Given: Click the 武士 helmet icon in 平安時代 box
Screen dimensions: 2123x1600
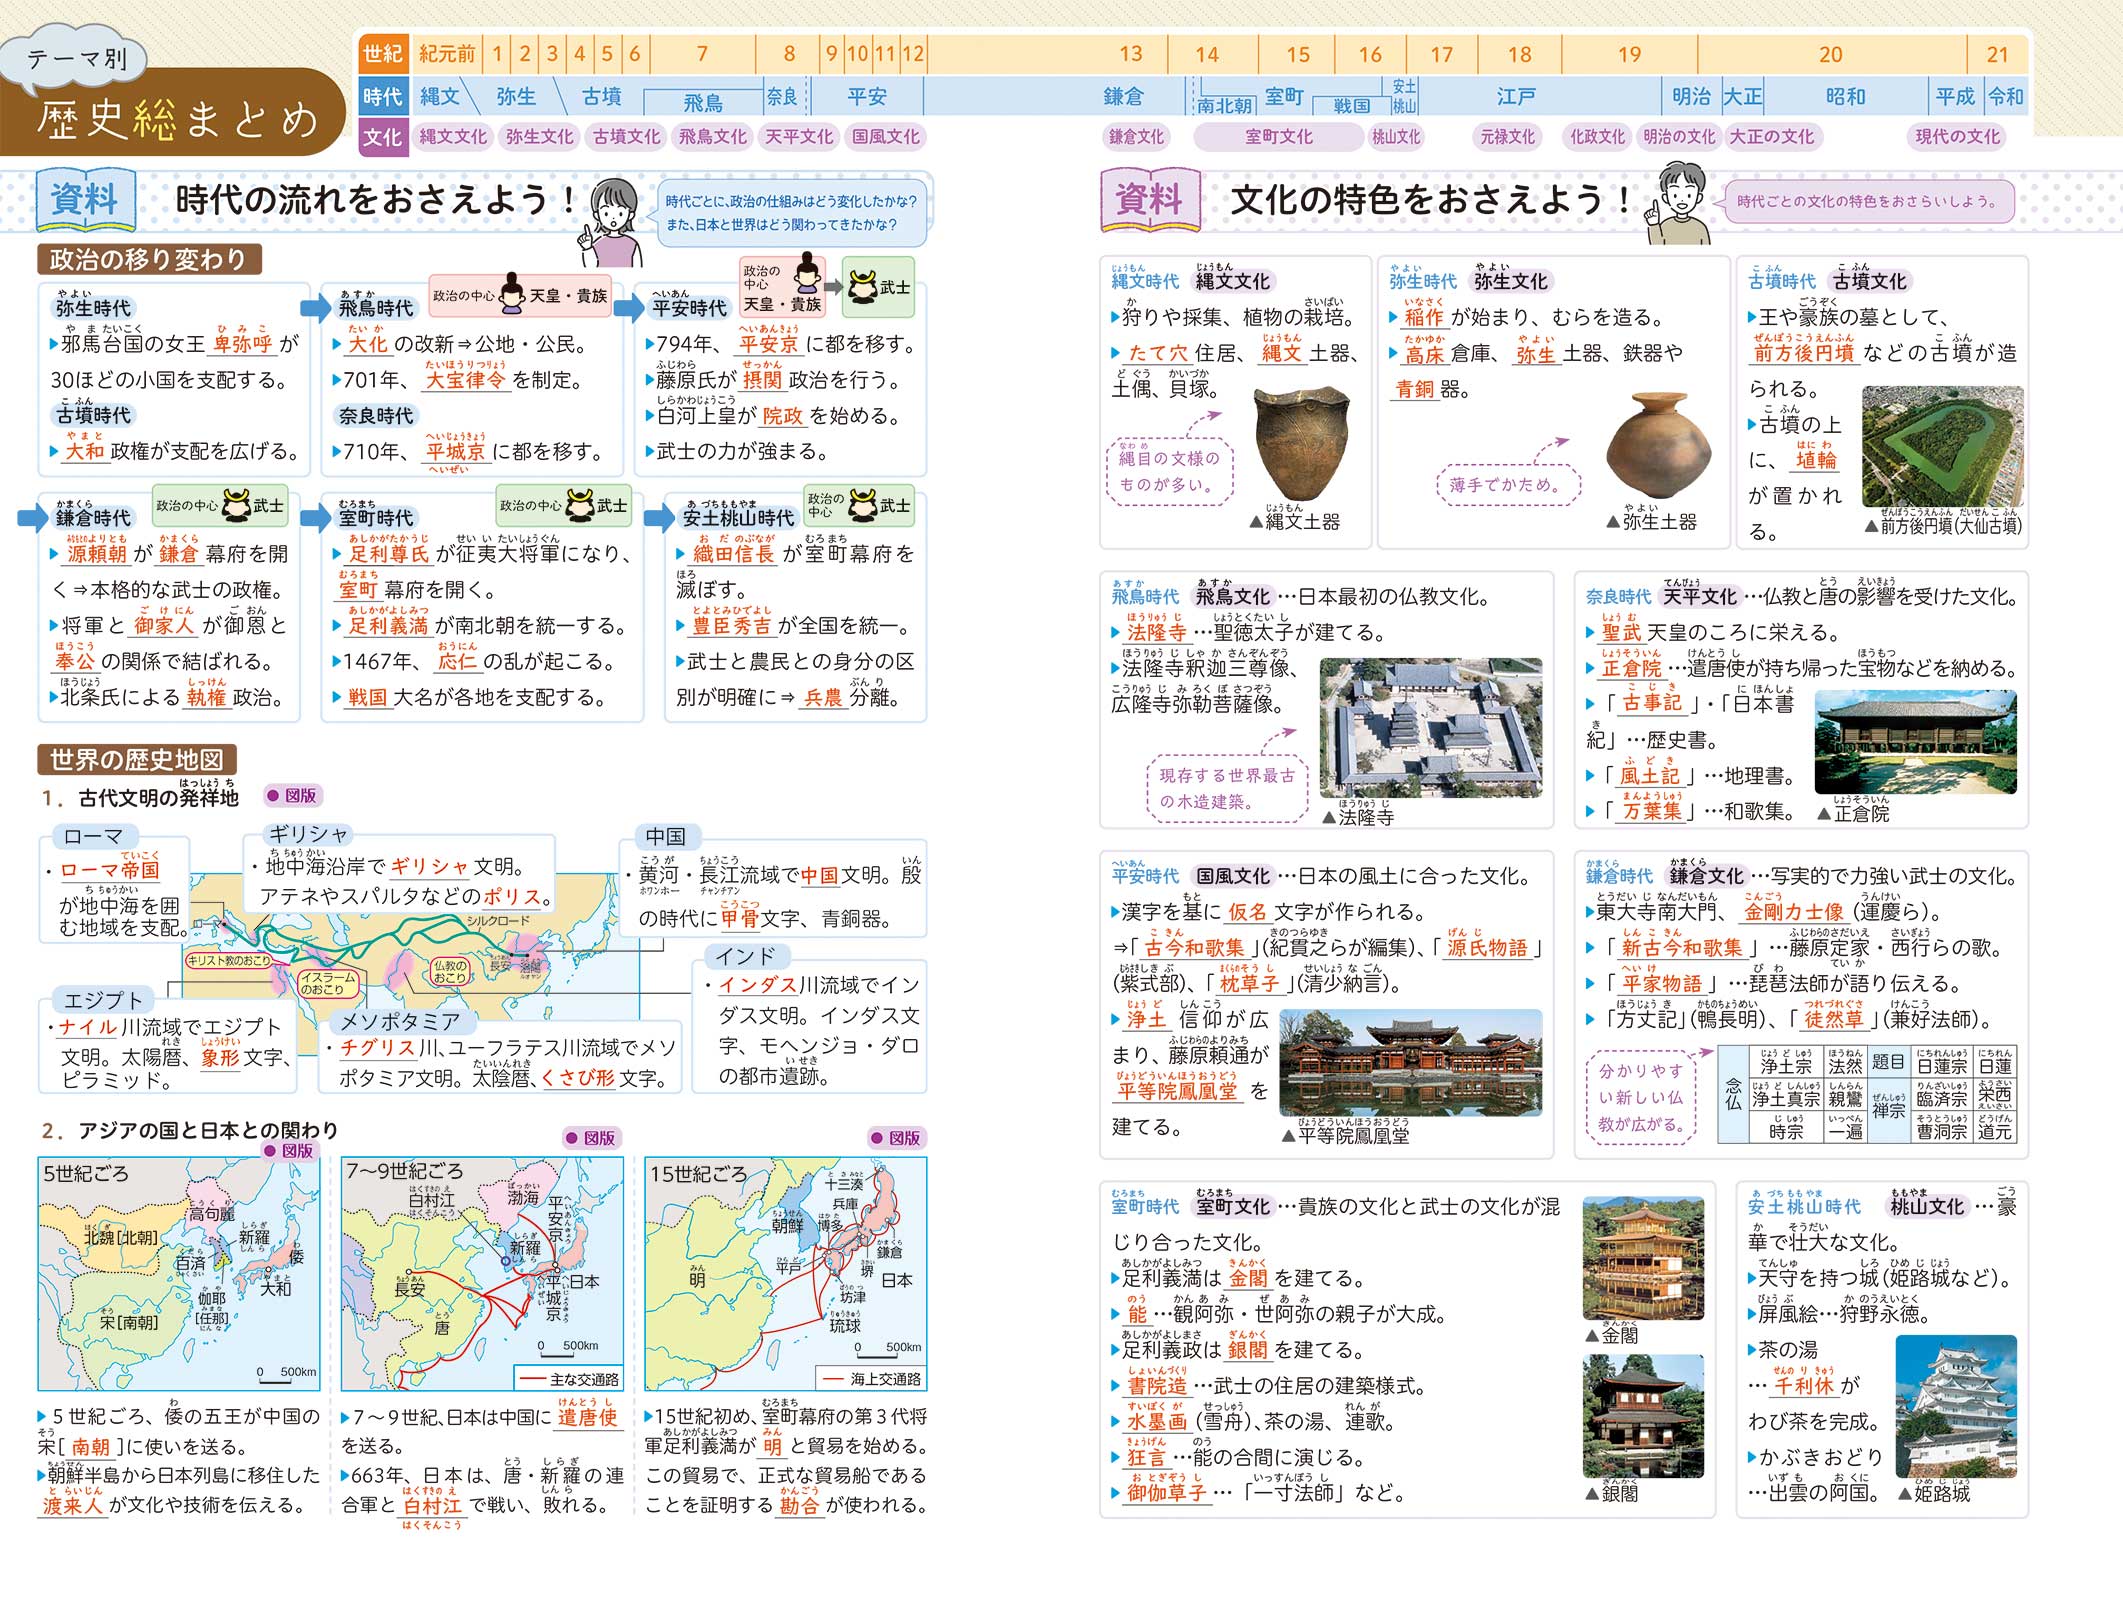Looking at the screenshot, I should pos(863,287).
